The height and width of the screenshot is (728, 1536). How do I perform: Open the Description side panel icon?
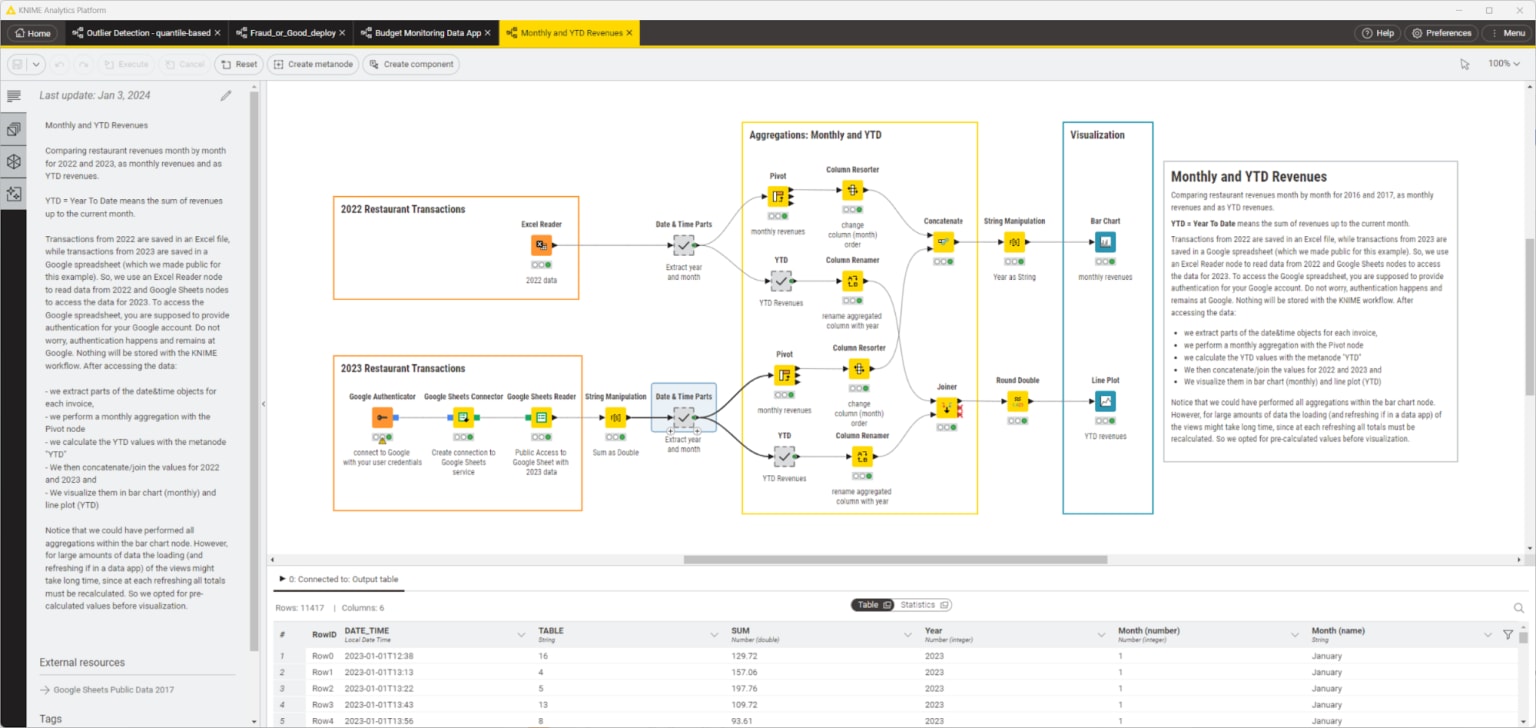pyautogui.click(x=14, y=97)
